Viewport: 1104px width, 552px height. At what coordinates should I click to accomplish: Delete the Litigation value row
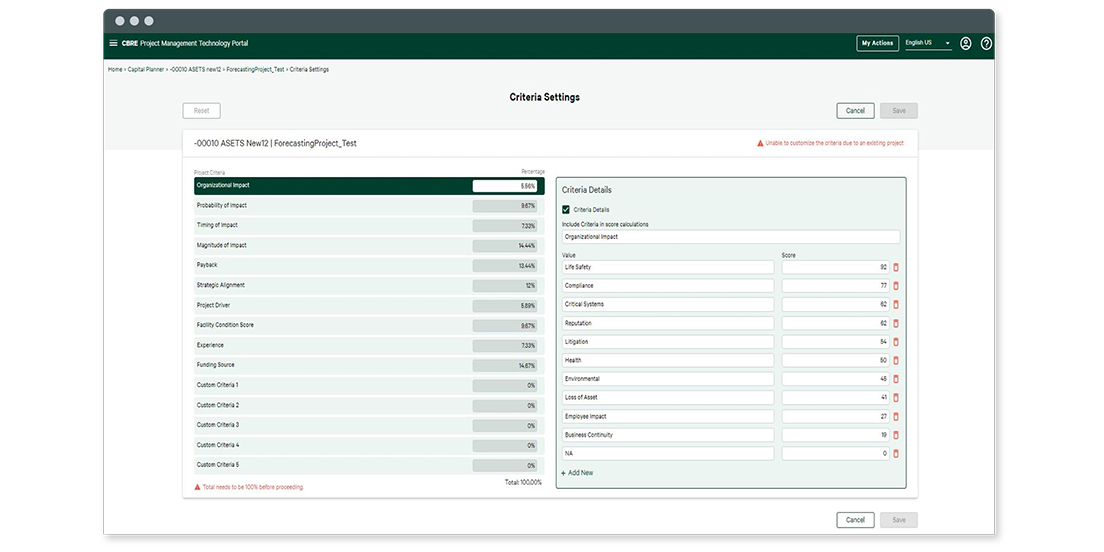[896, 342]
